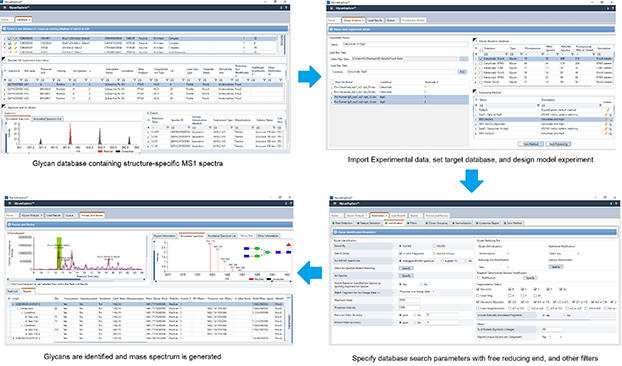622x366 pixels.
Task: Open the Glycan Derivatization dropdown
Action: (493, 253)
